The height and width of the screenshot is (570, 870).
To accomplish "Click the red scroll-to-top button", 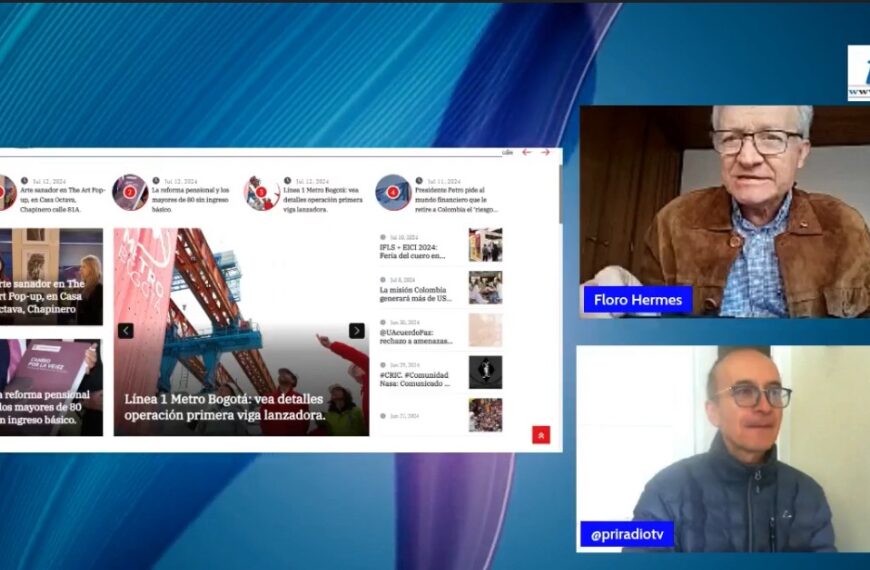I will [541, 435].
